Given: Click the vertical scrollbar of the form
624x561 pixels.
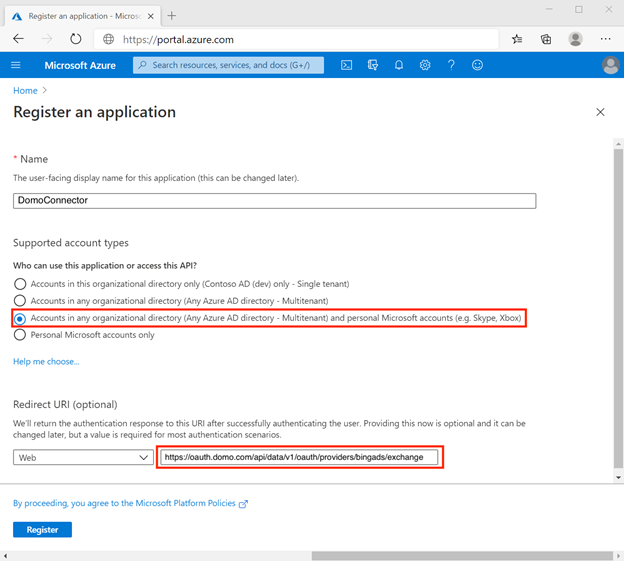Looking at the screenshot, I should click(x=618, y=308).
